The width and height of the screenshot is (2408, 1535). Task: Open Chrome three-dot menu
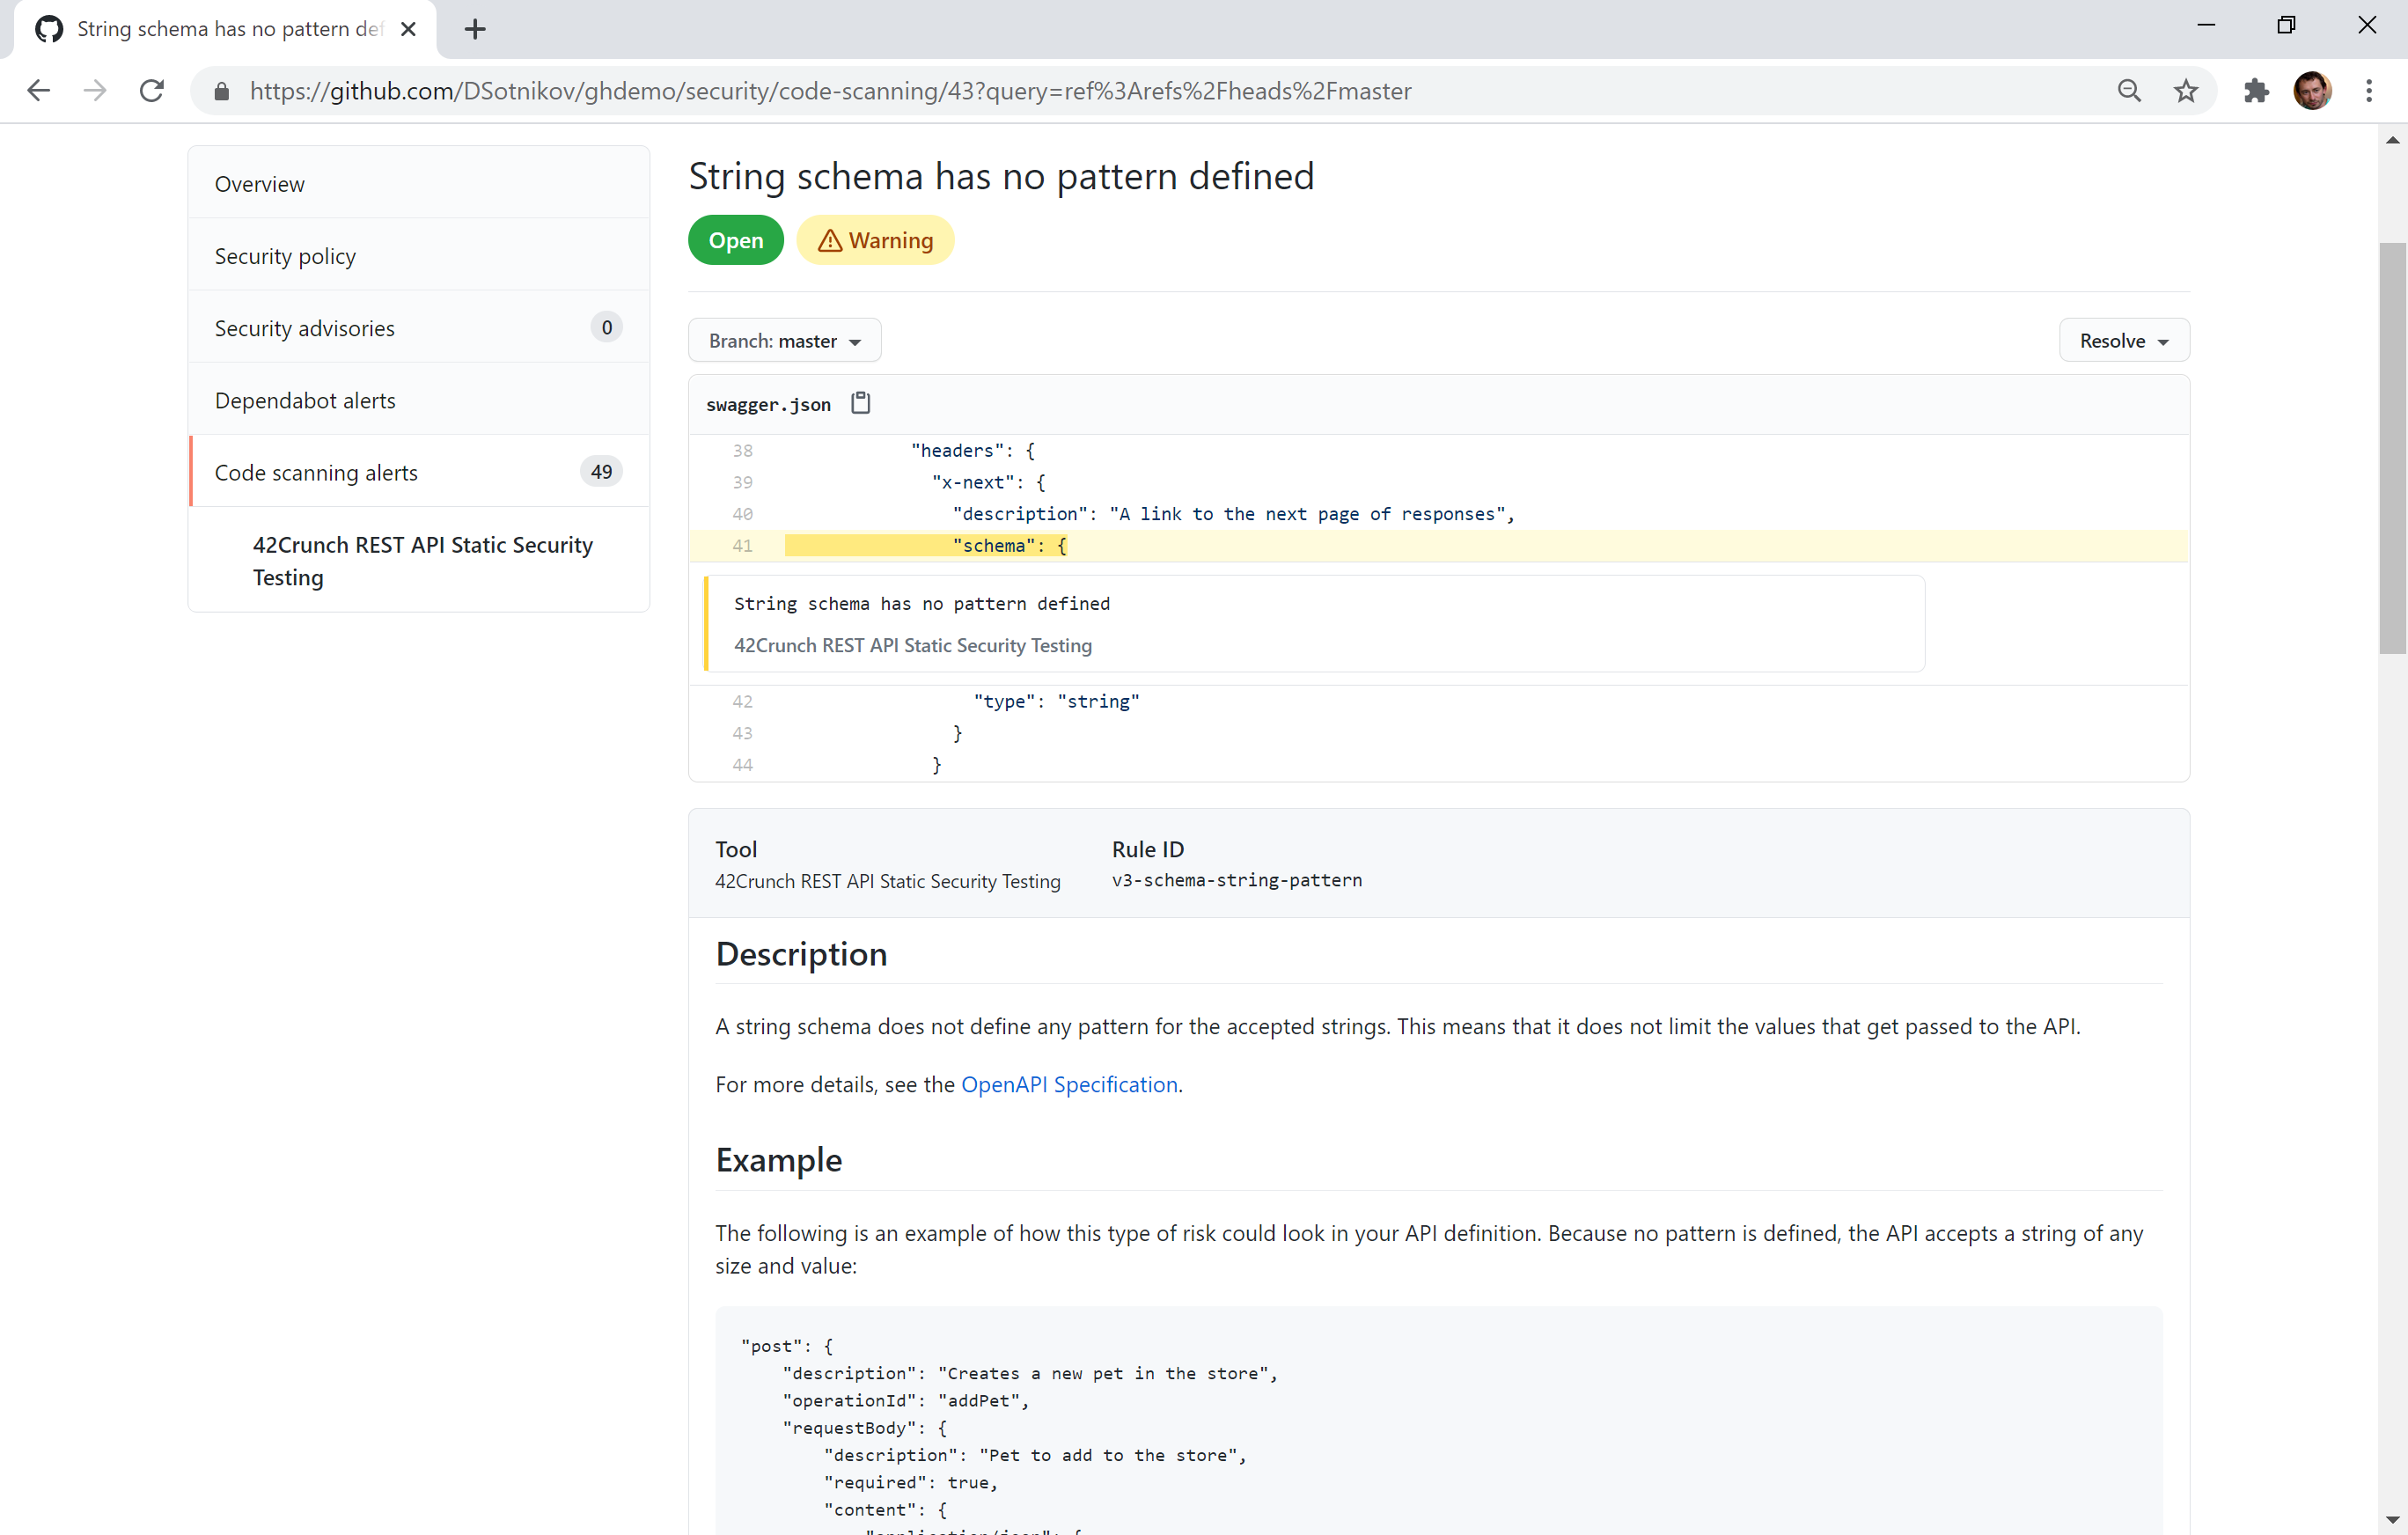point(2368,91)
